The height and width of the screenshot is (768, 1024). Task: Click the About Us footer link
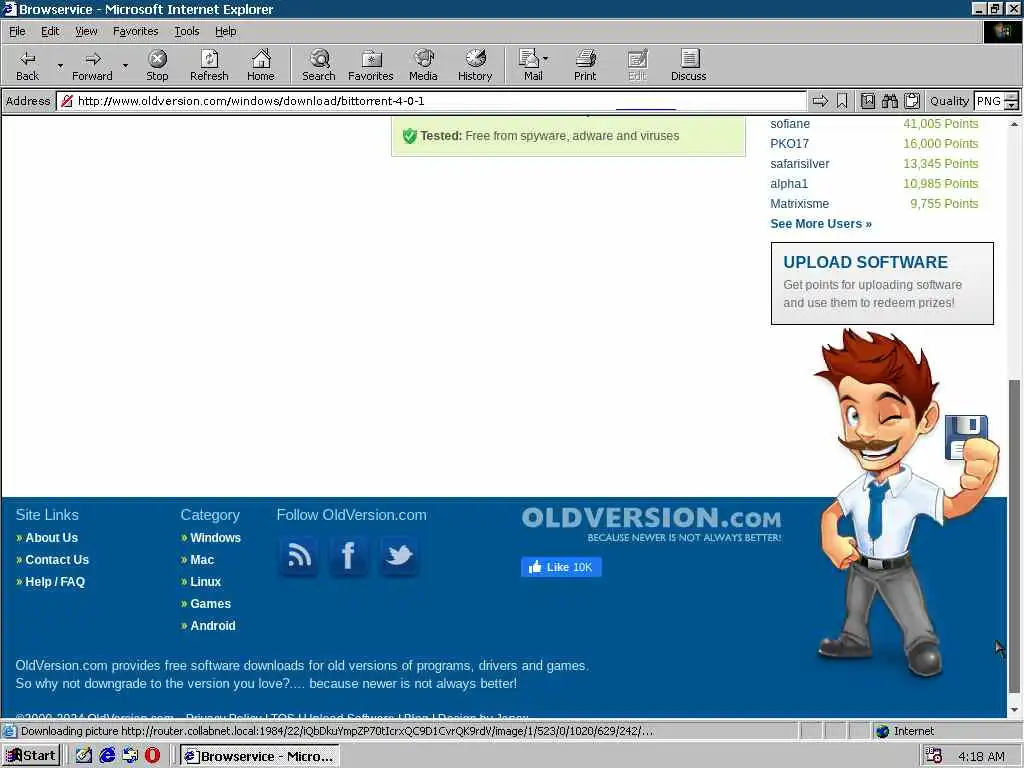point(52,537)
